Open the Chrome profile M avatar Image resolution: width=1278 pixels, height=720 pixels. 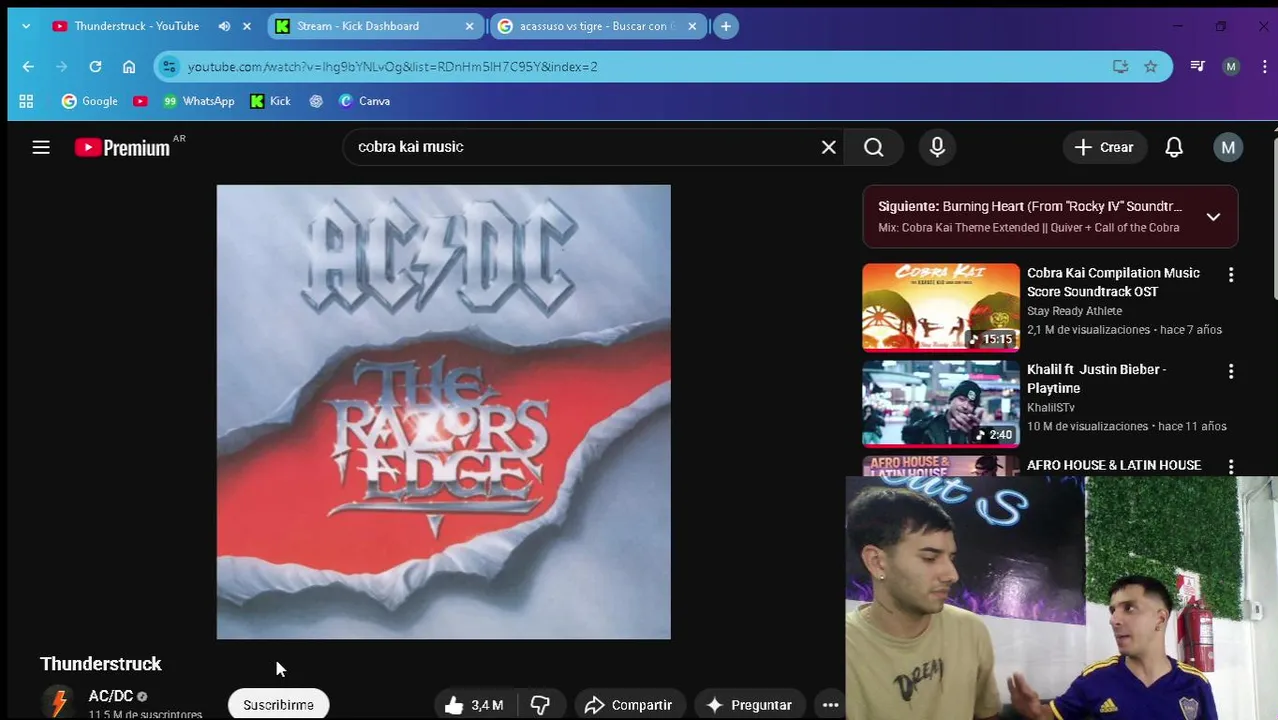1231,66
